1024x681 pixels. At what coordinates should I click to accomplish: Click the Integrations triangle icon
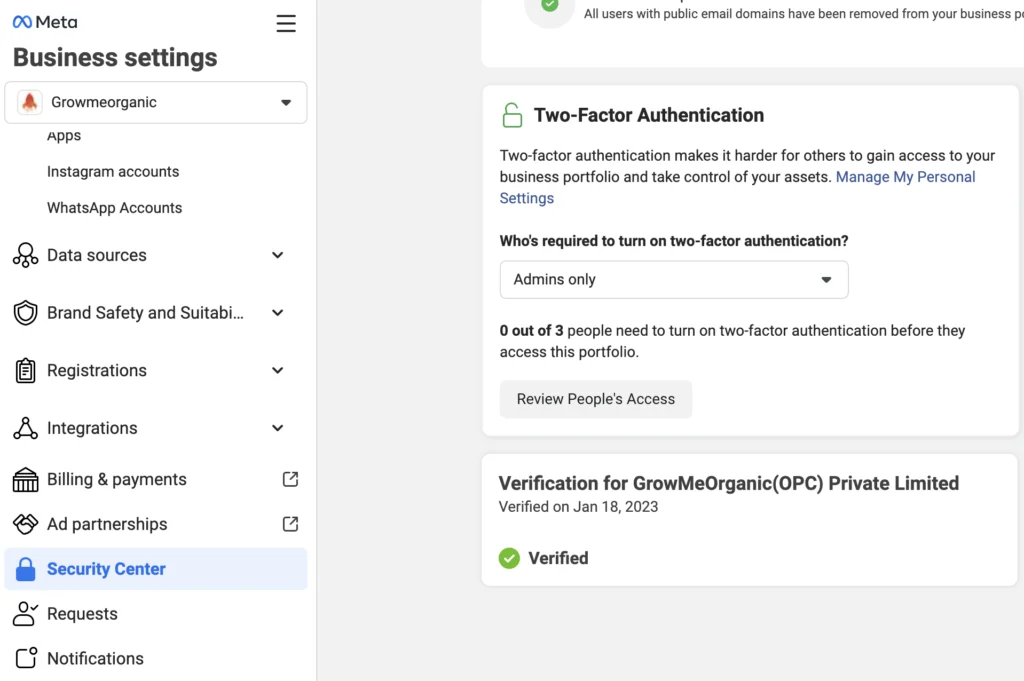(x=25, y=428)
